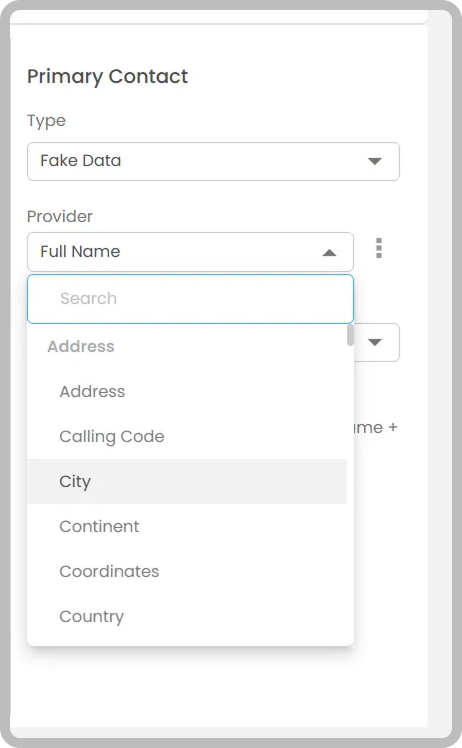Image resolution: width=462 pixels, height=748 pixels.
Task: Pick Country from the provider list
Action: [x=187, y=616]
